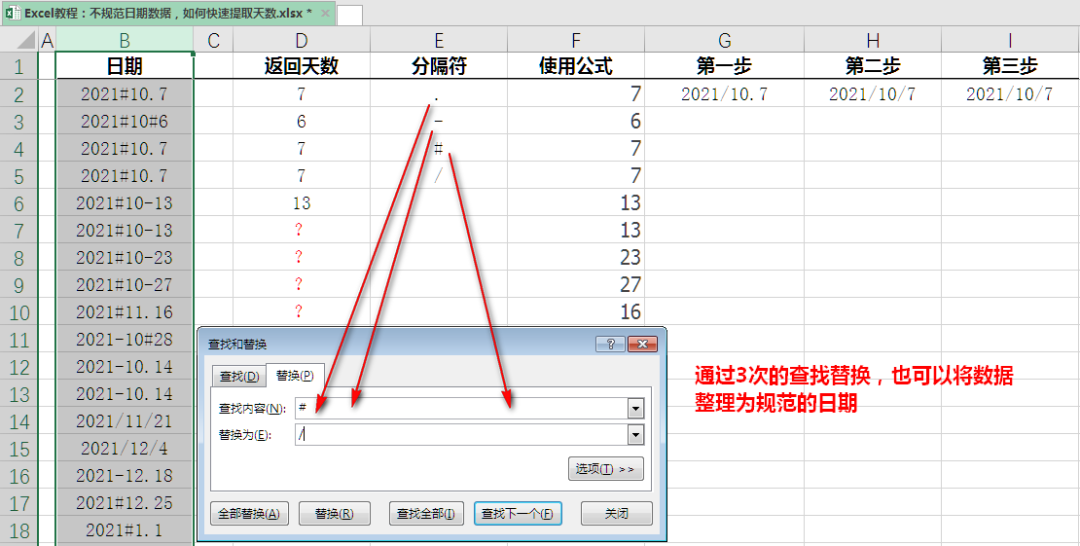Switch to the 替换(P) tab
Image resolution: width=1080 pixels, height=546 pixels.
click(295, 375)
